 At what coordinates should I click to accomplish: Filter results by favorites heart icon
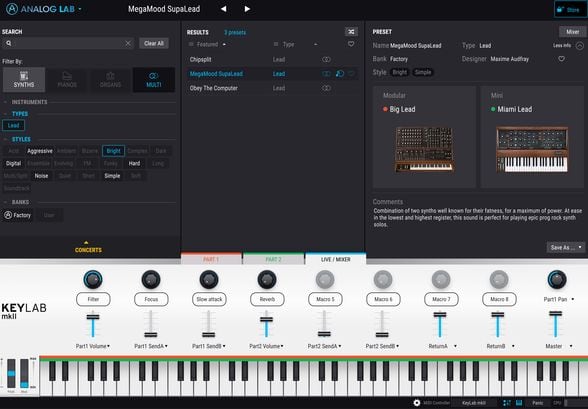351,44
